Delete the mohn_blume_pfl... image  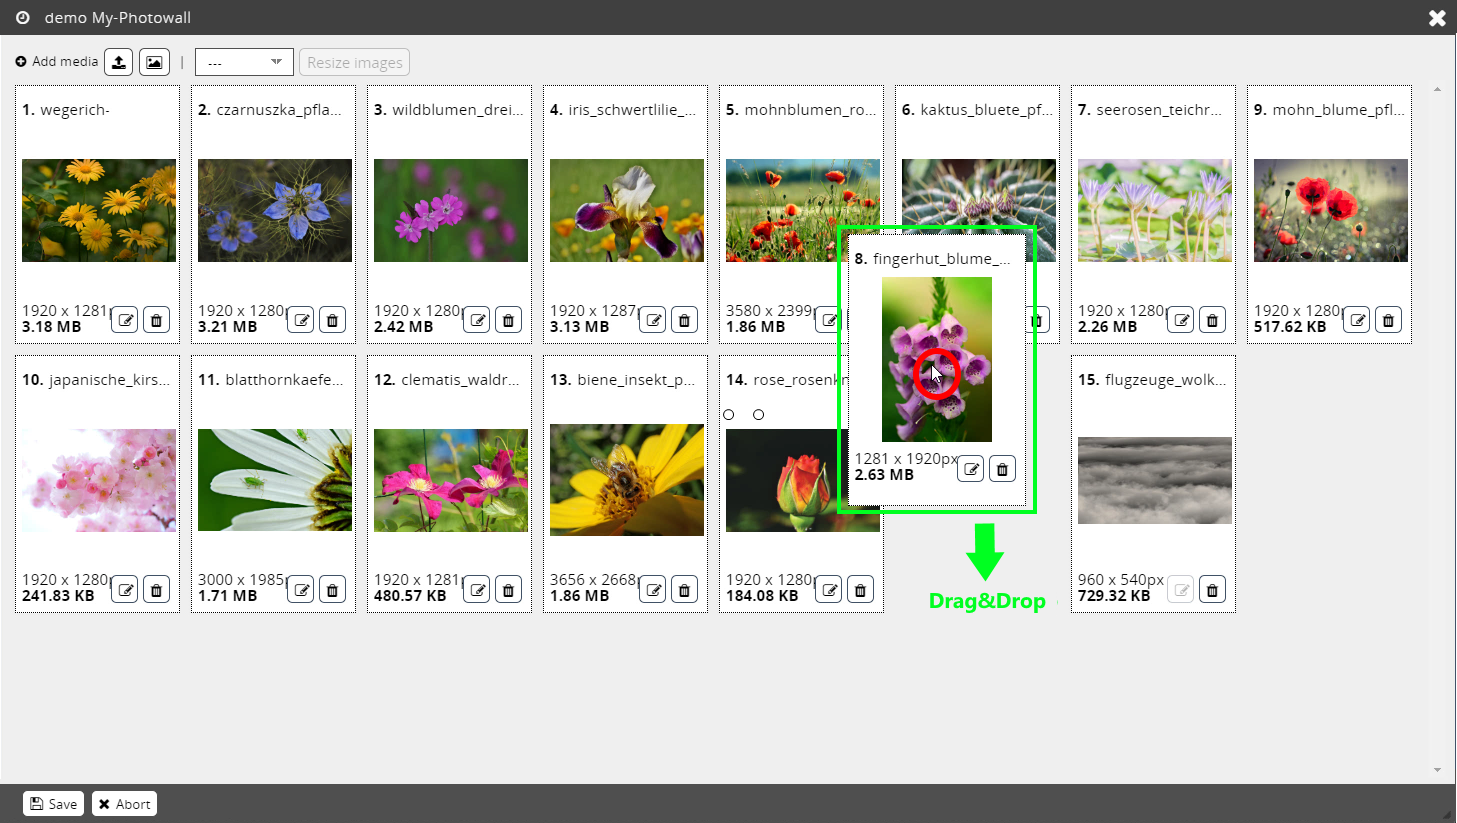point(1388,320)
